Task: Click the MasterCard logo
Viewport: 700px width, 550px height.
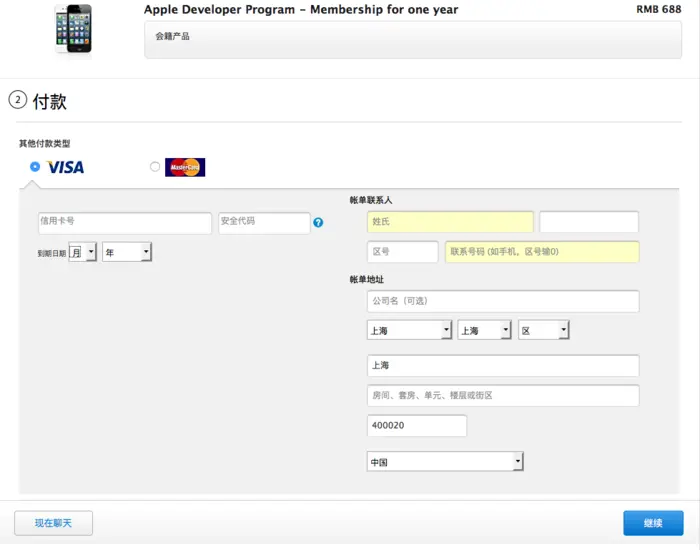Action: (185, 167)
